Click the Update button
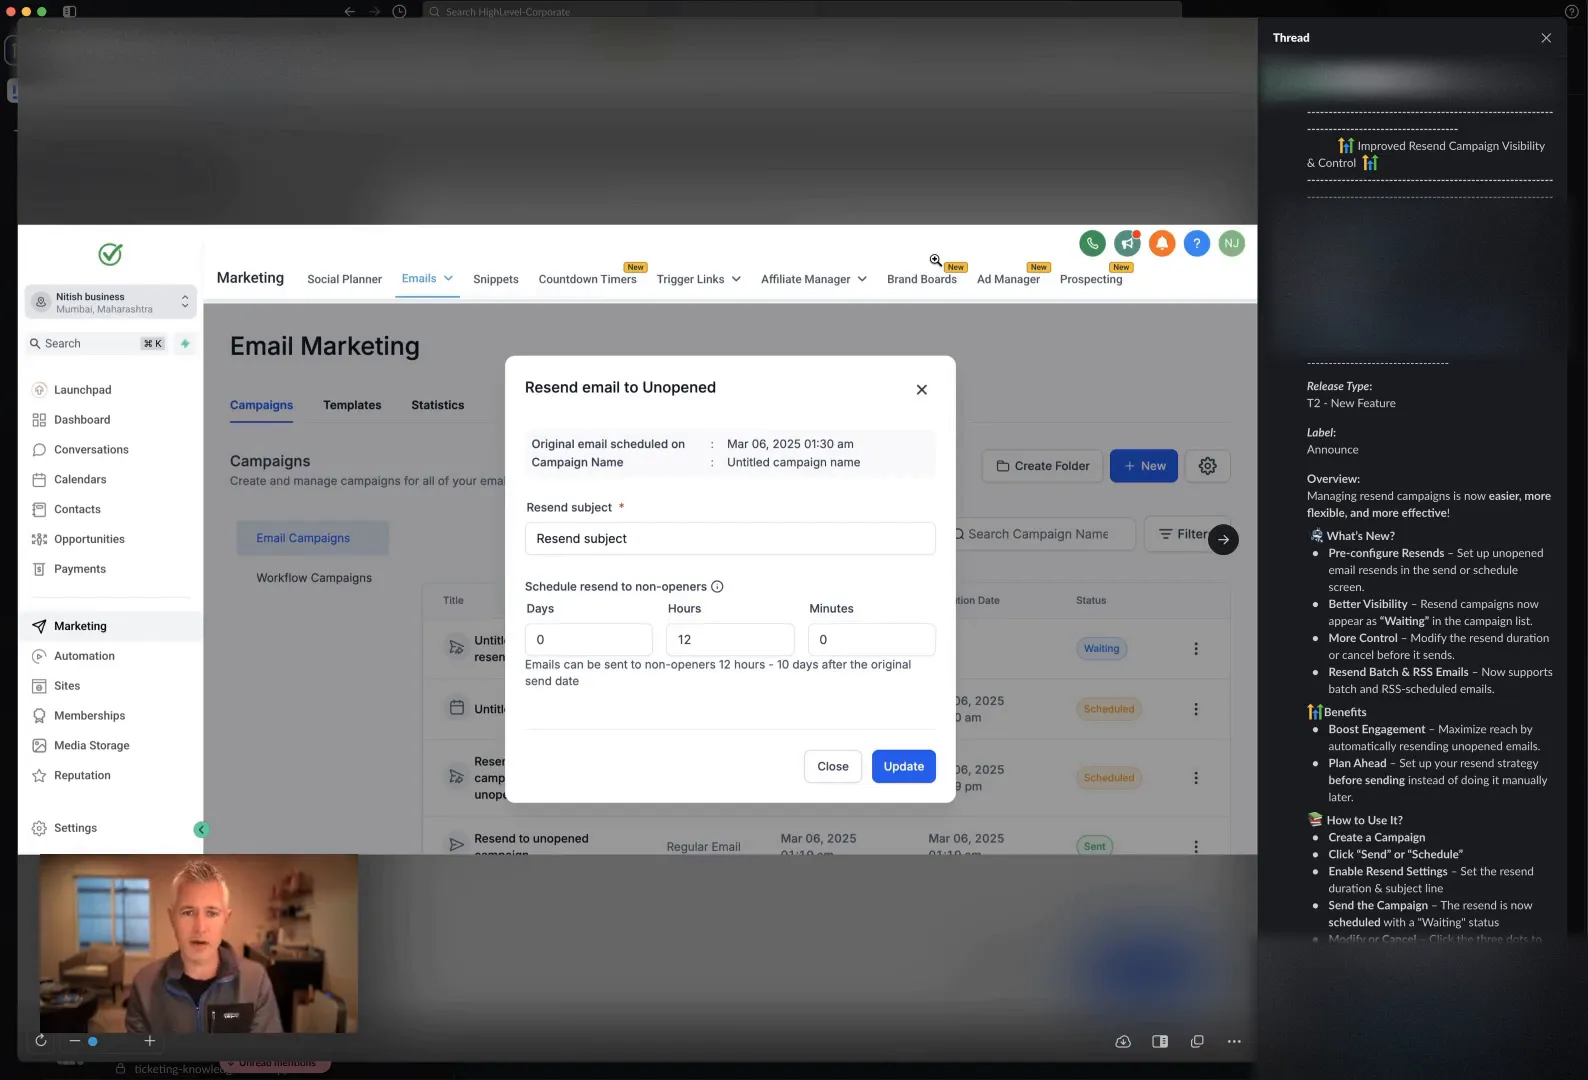Viewport: 1588px width, 1080px height. pos(904,767)
